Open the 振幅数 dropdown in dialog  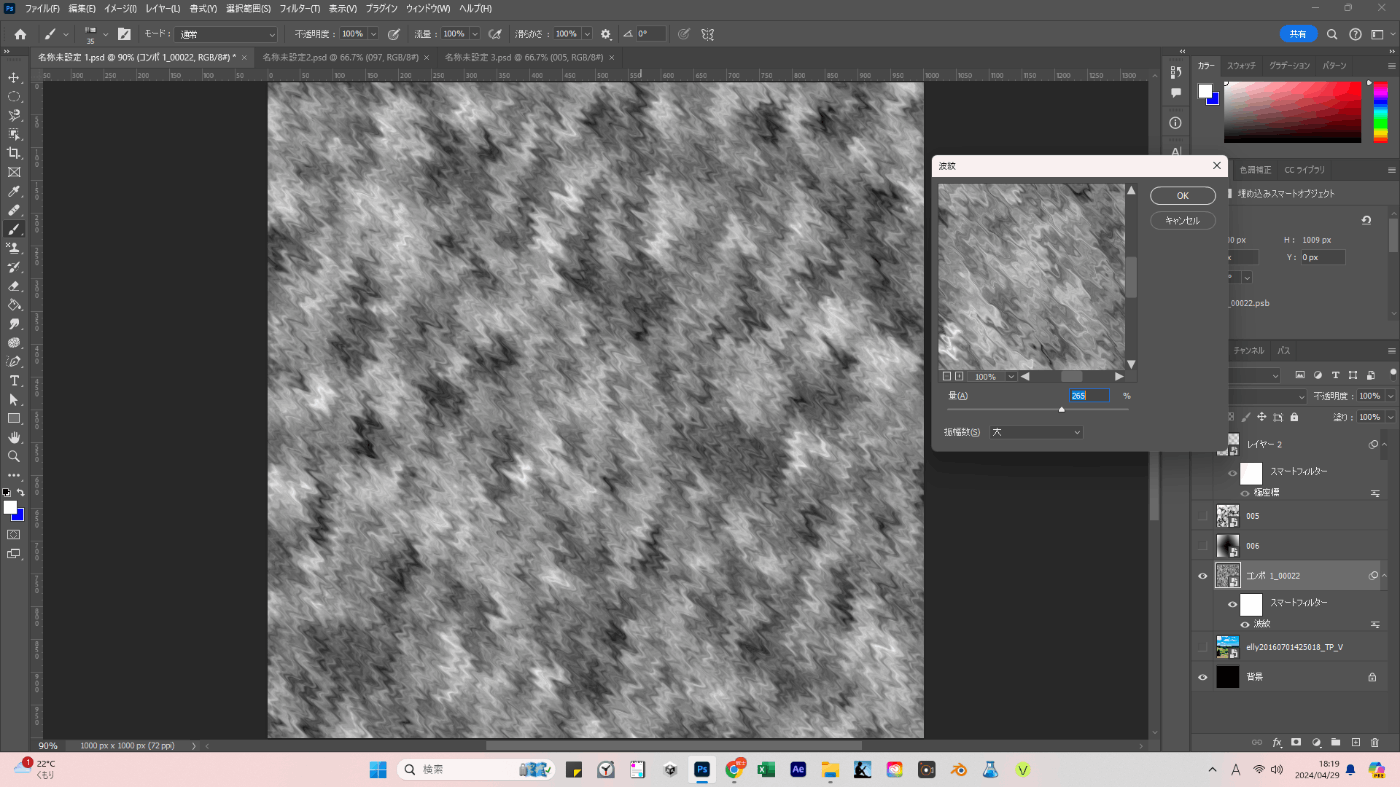click(x=1036, y=432)
